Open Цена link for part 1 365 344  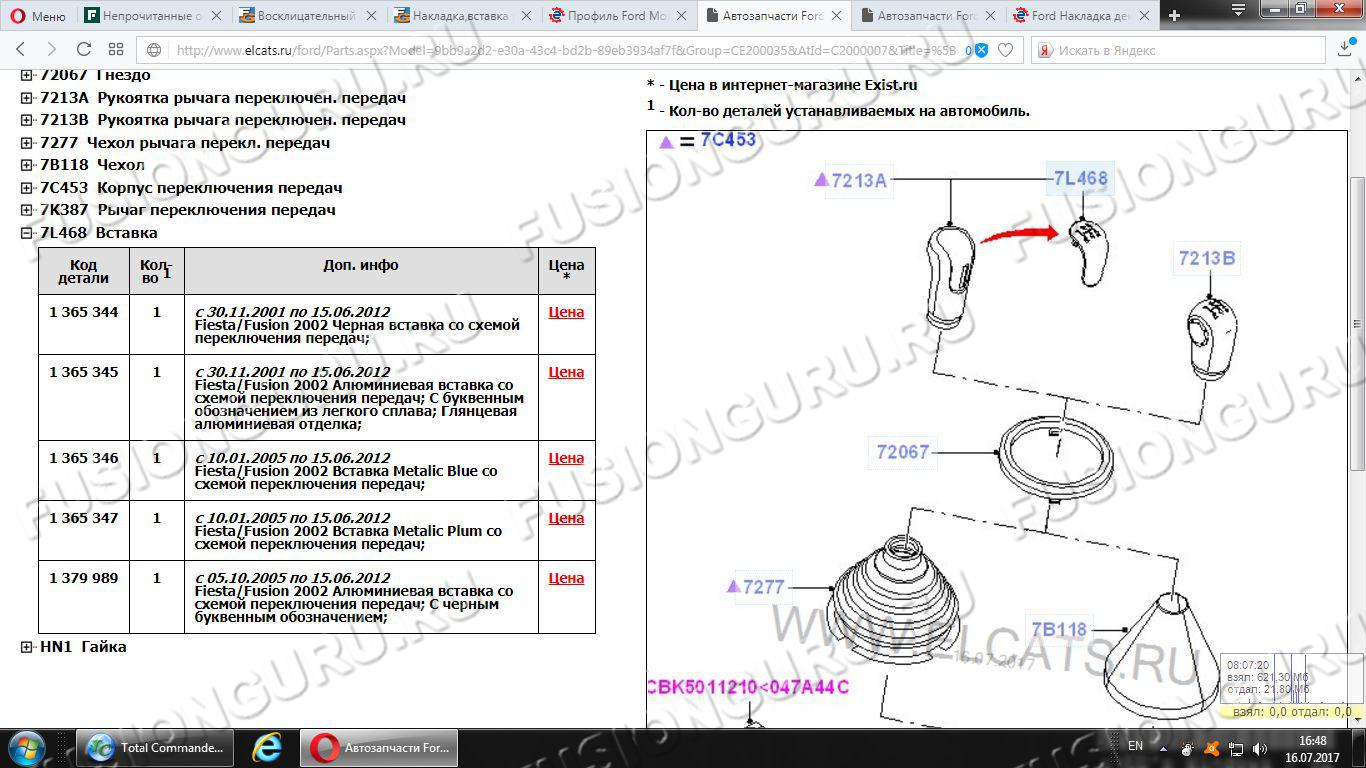tap(566, 312)
